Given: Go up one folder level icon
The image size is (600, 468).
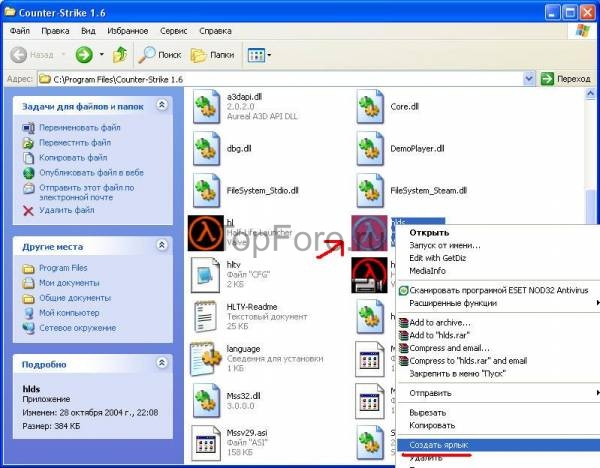Looking at the screenshot, I should click(120, 55).
